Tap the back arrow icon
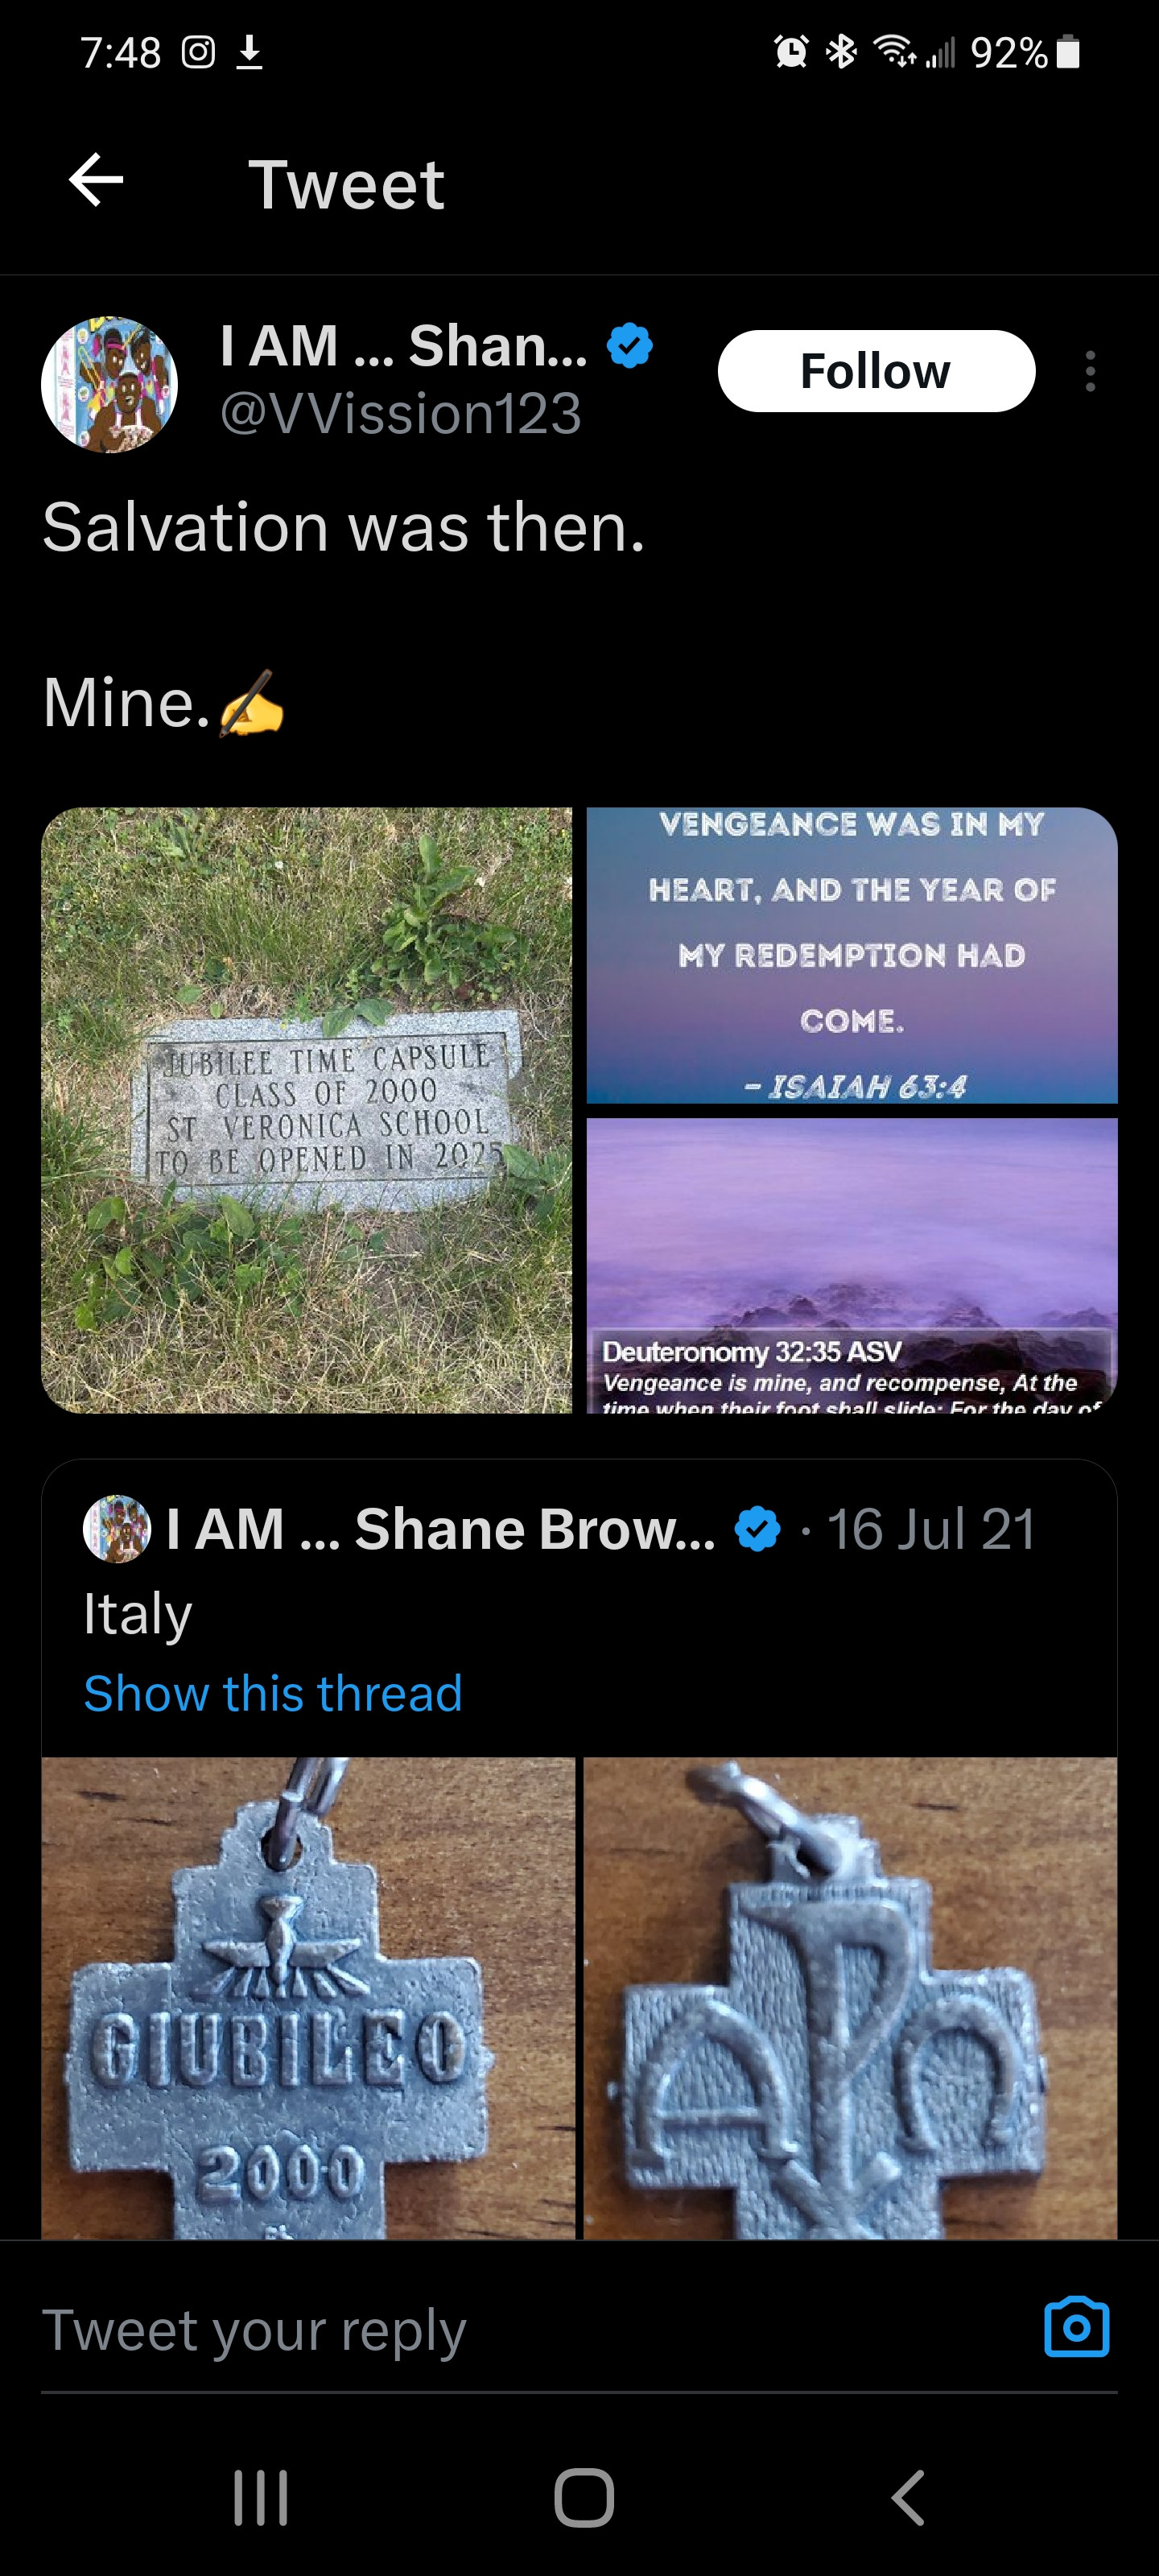This screenshot has width=1159, height=2576. [x=96, y=181]
